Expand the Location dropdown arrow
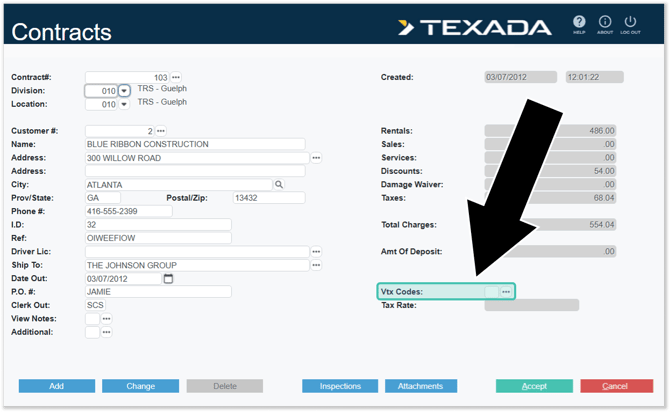This screenshot has width=670, height=412. tap(124, 104)
